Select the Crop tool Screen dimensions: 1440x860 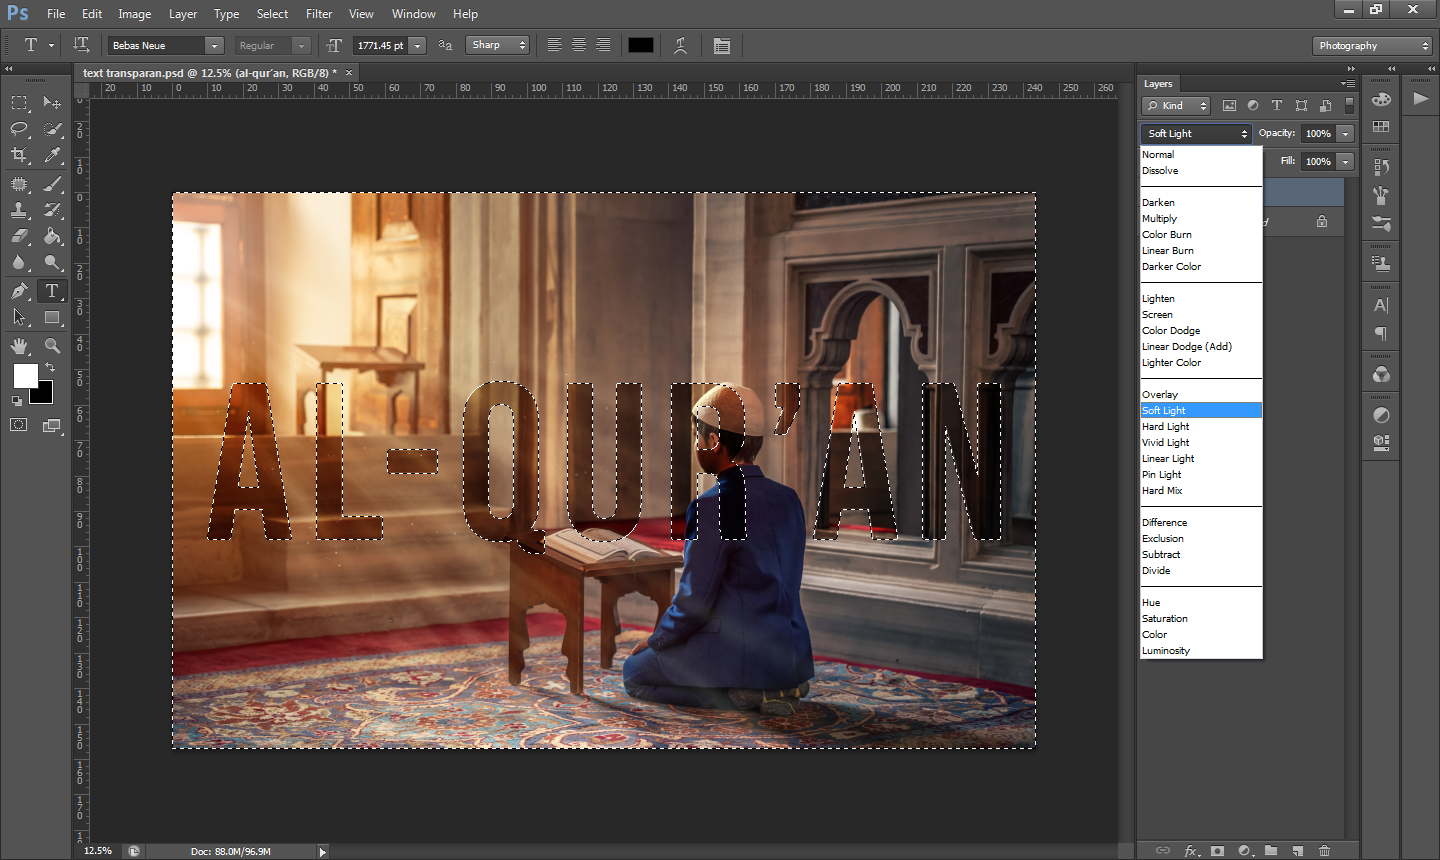click(x=19, y=155)
